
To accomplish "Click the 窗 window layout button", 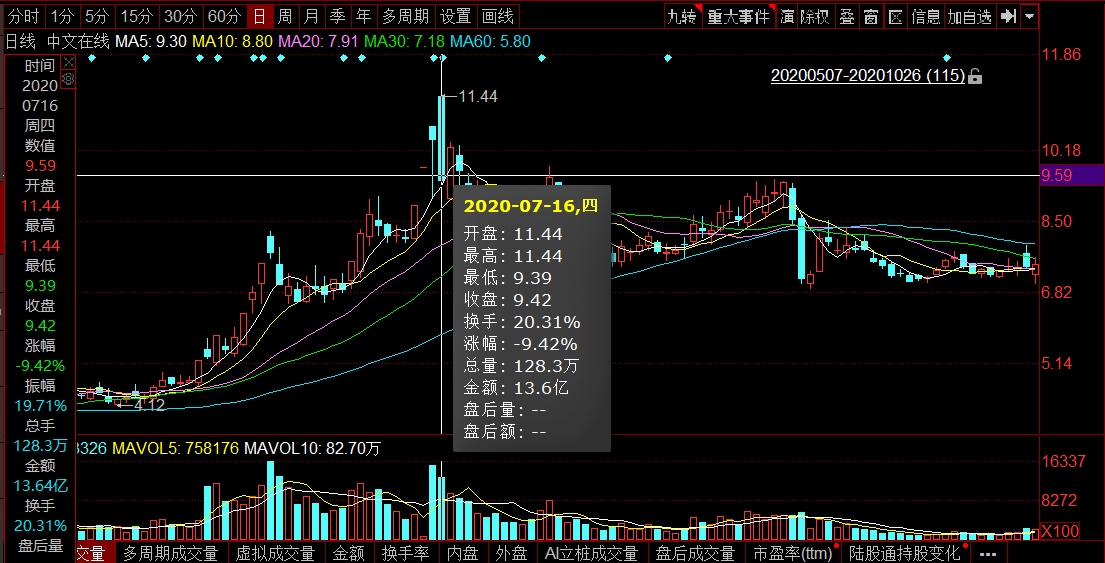I will point(871,16).
